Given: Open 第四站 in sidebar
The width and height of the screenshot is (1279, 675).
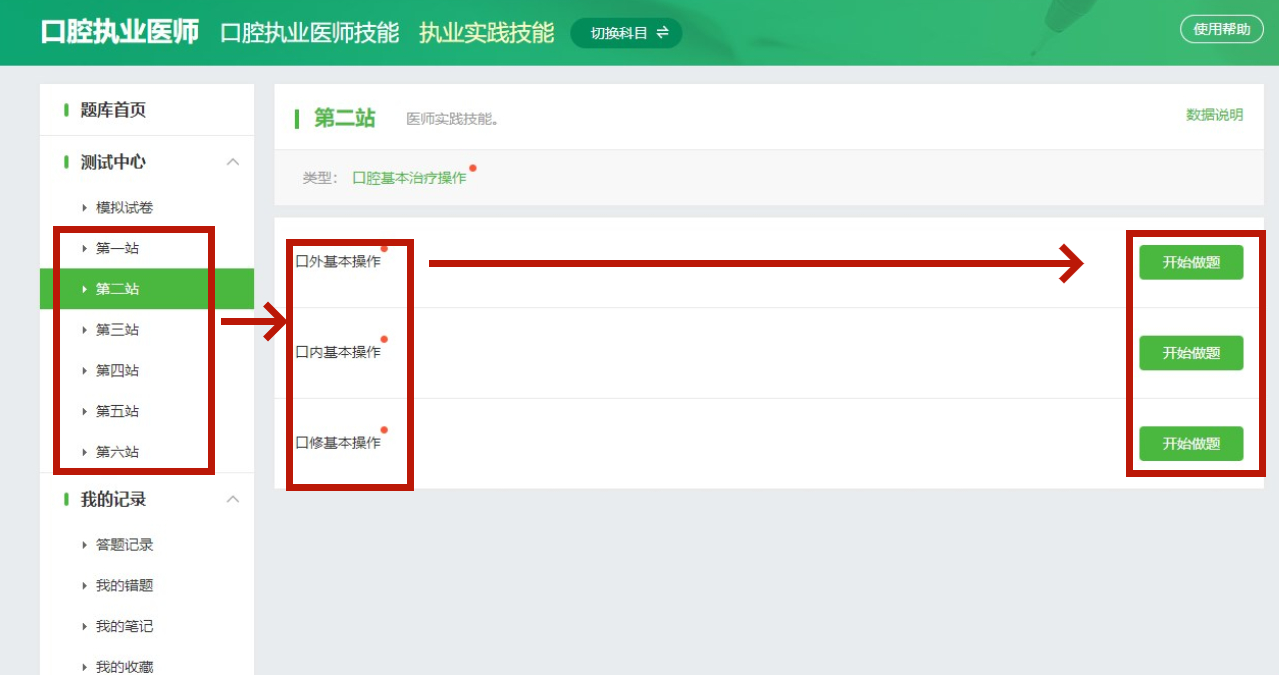Looking at the screenshot, I should [x=117, y=371].
